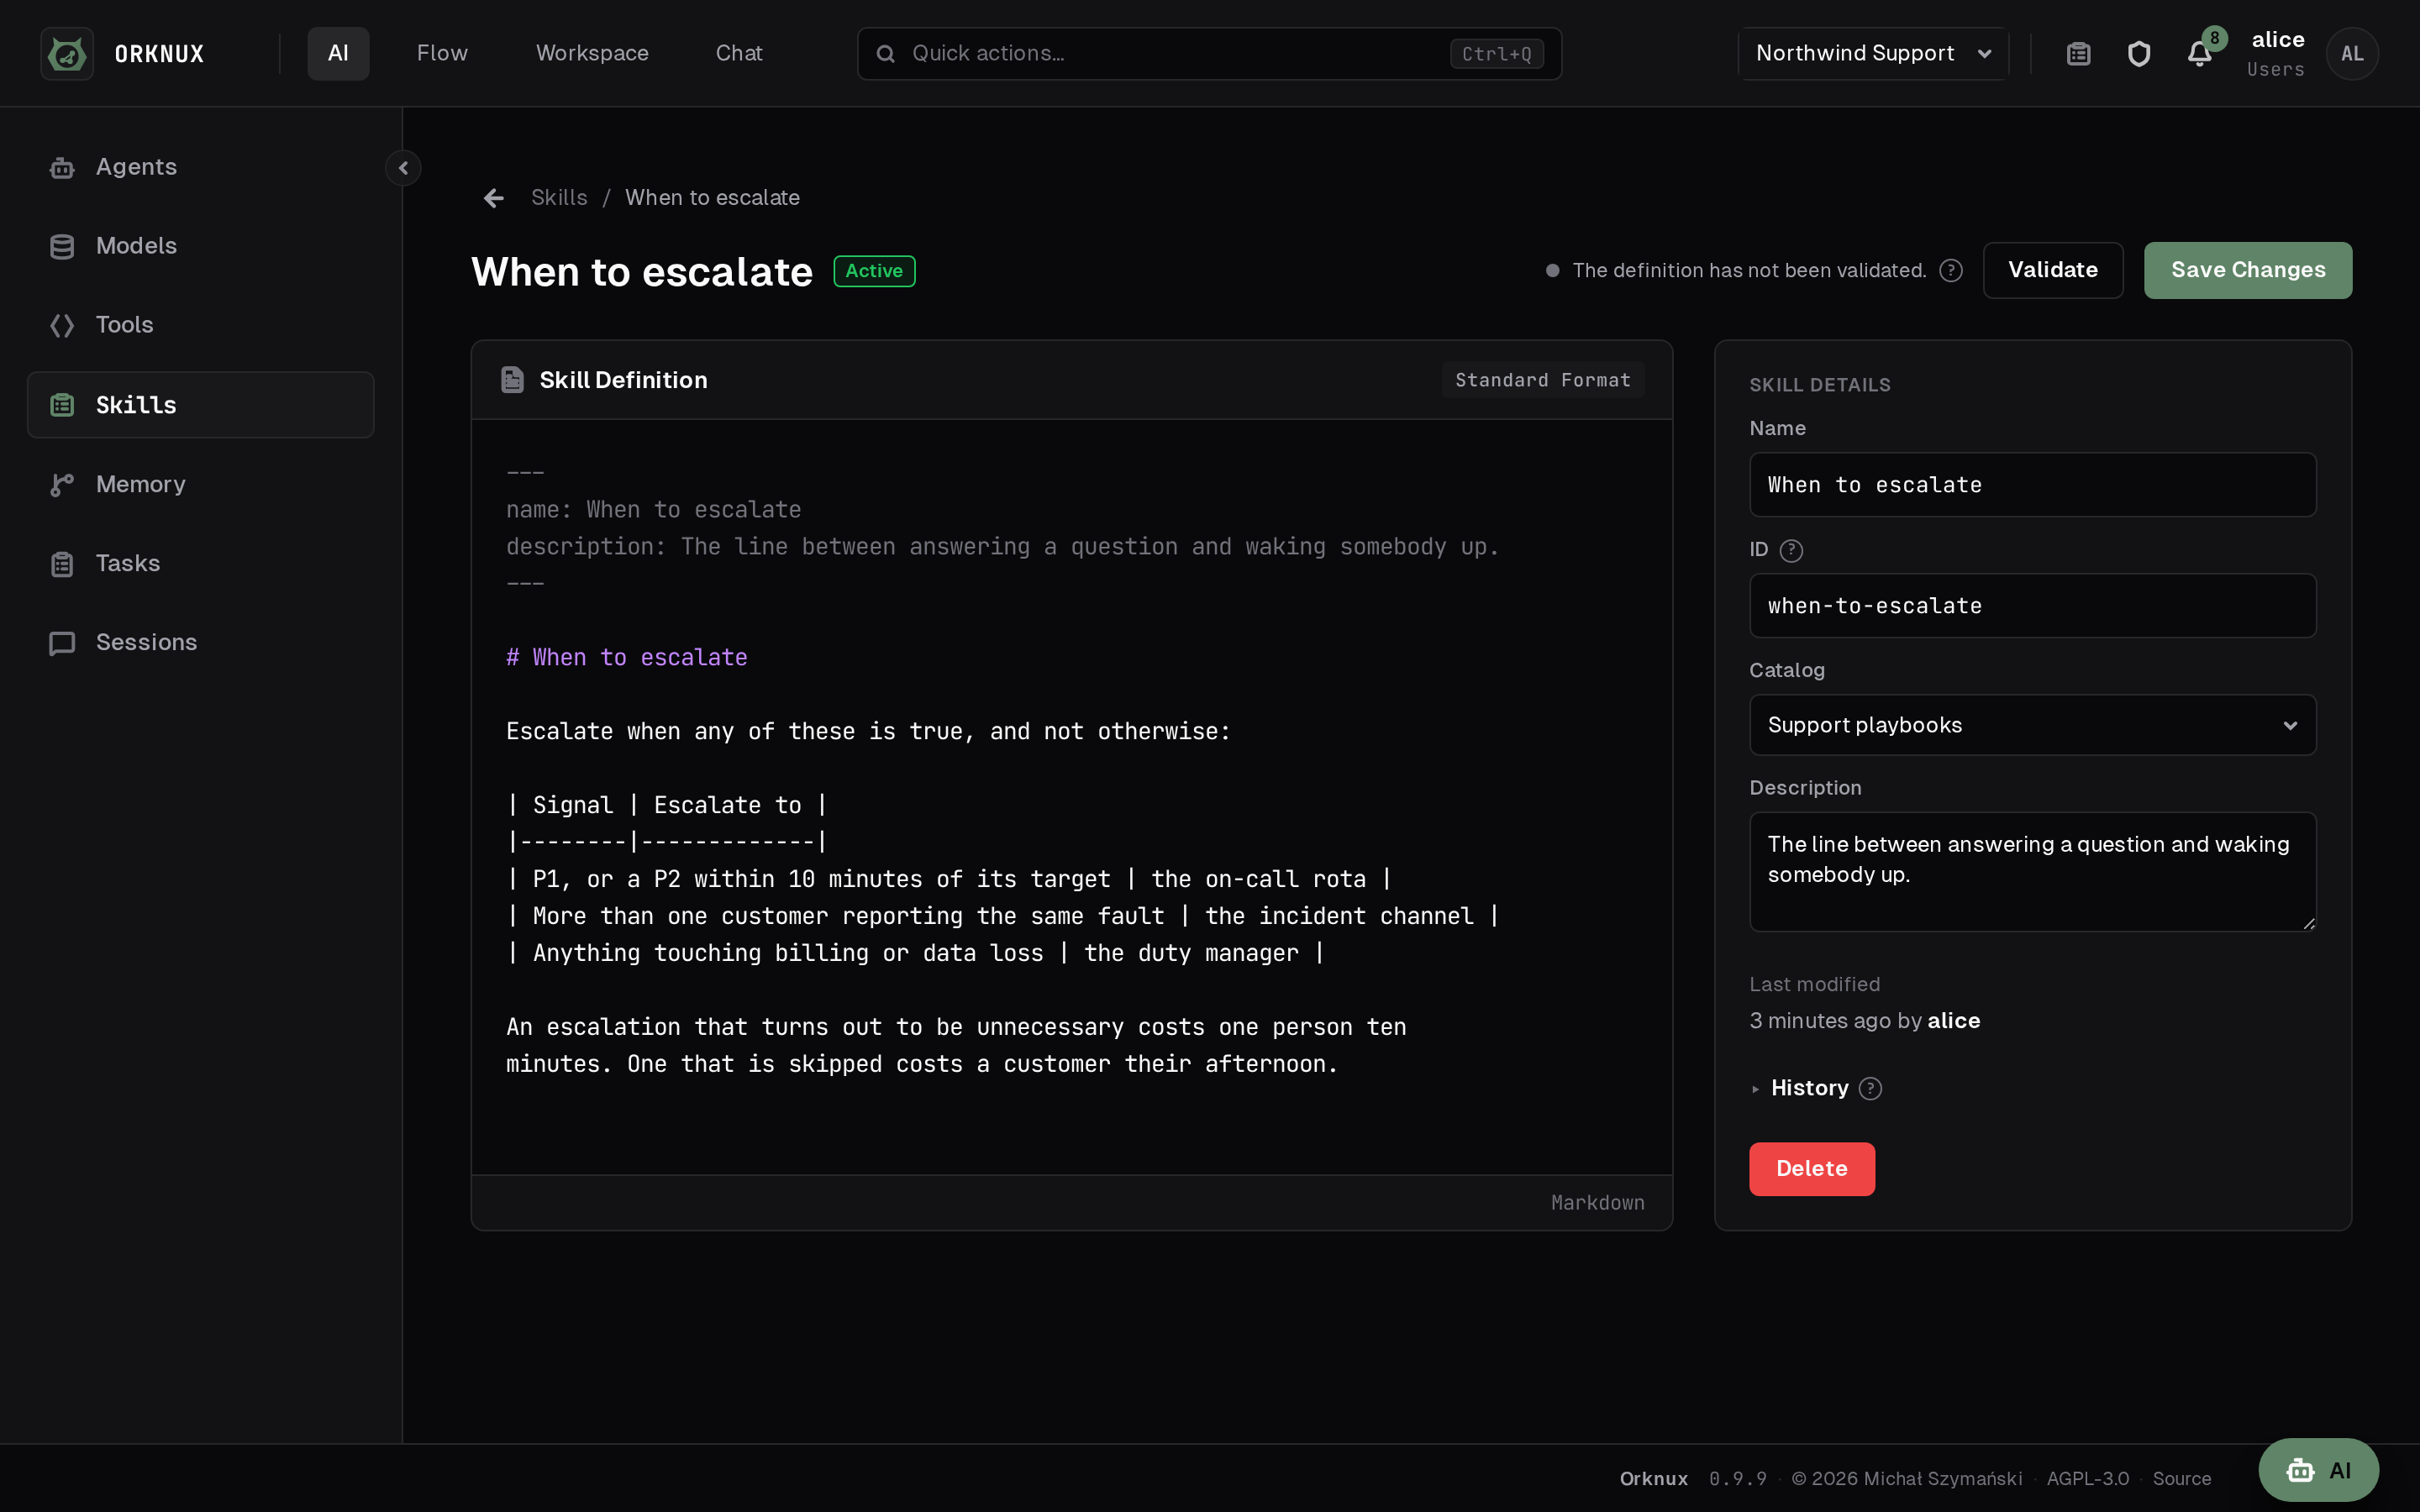Click the Save Changes button
The height and width of the screenshot is (1512, 2420).
coord(2248,270)
